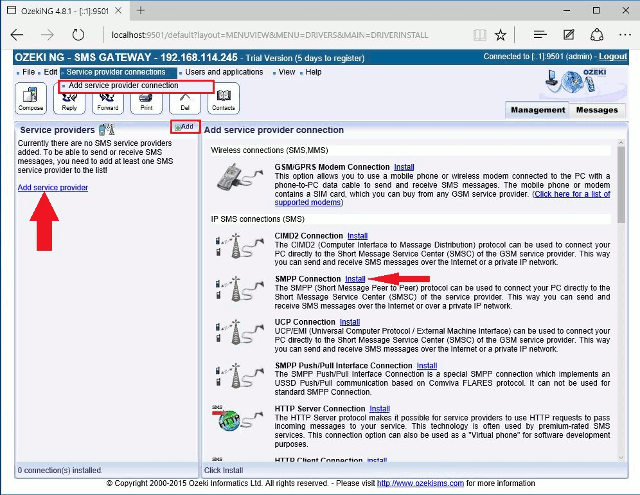This screenshot has height=495, width=640.
Task: Click the CIMD2 Connection tower icon
Action: click(x=239, y=246)
